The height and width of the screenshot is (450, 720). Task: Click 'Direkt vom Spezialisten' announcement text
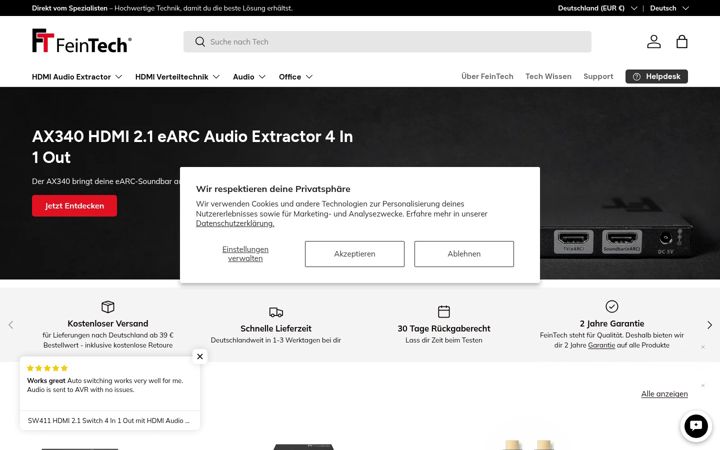coord(69,8)
